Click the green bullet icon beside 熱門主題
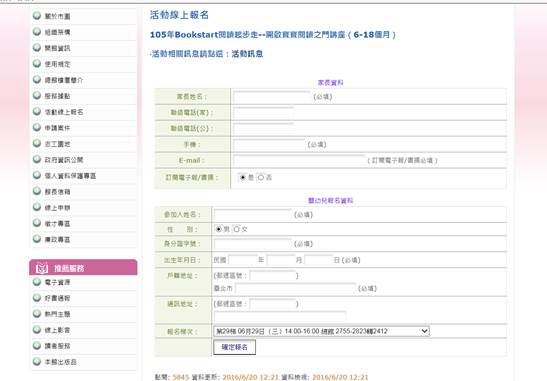547x381 pixels. click(x=37, y=314)
